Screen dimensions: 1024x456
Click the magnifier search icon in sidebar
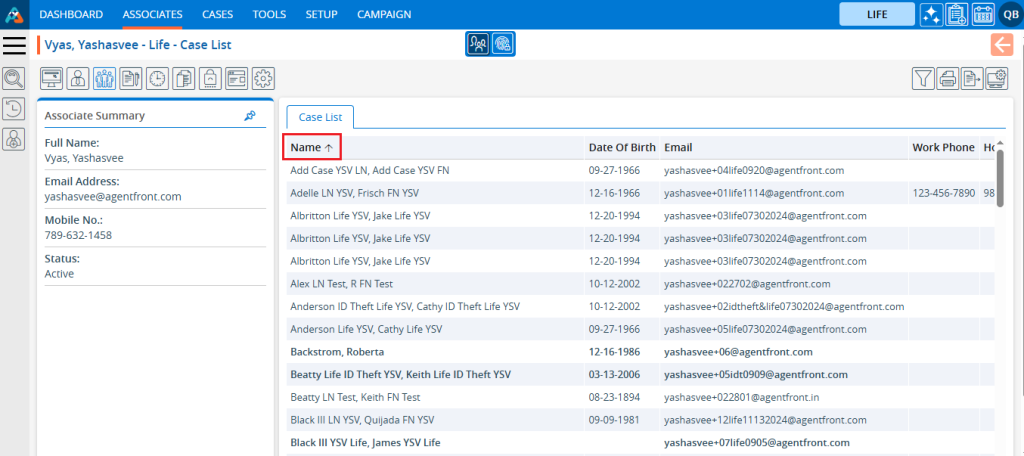14,79
